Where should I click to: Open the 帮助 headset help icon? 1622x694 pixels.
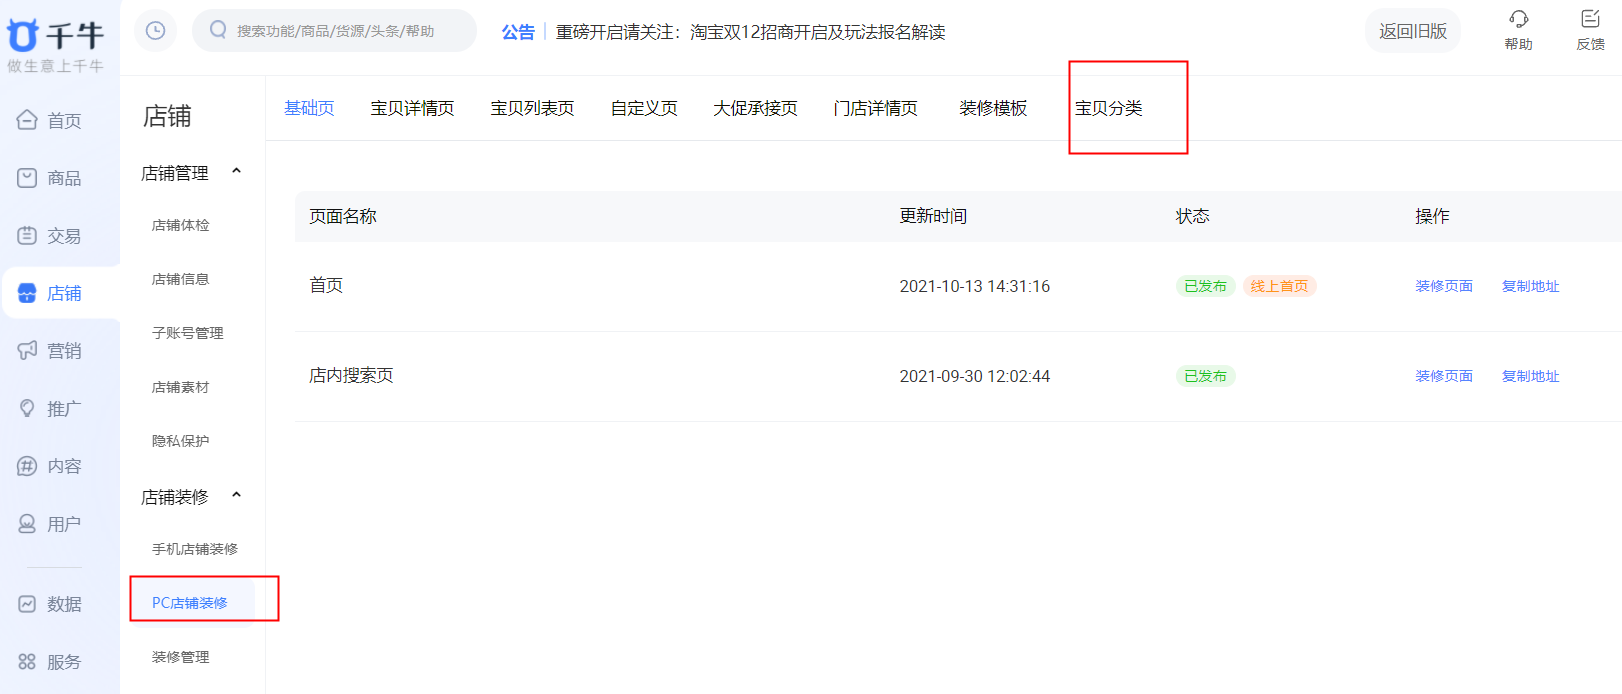(x=1518, y=19)
